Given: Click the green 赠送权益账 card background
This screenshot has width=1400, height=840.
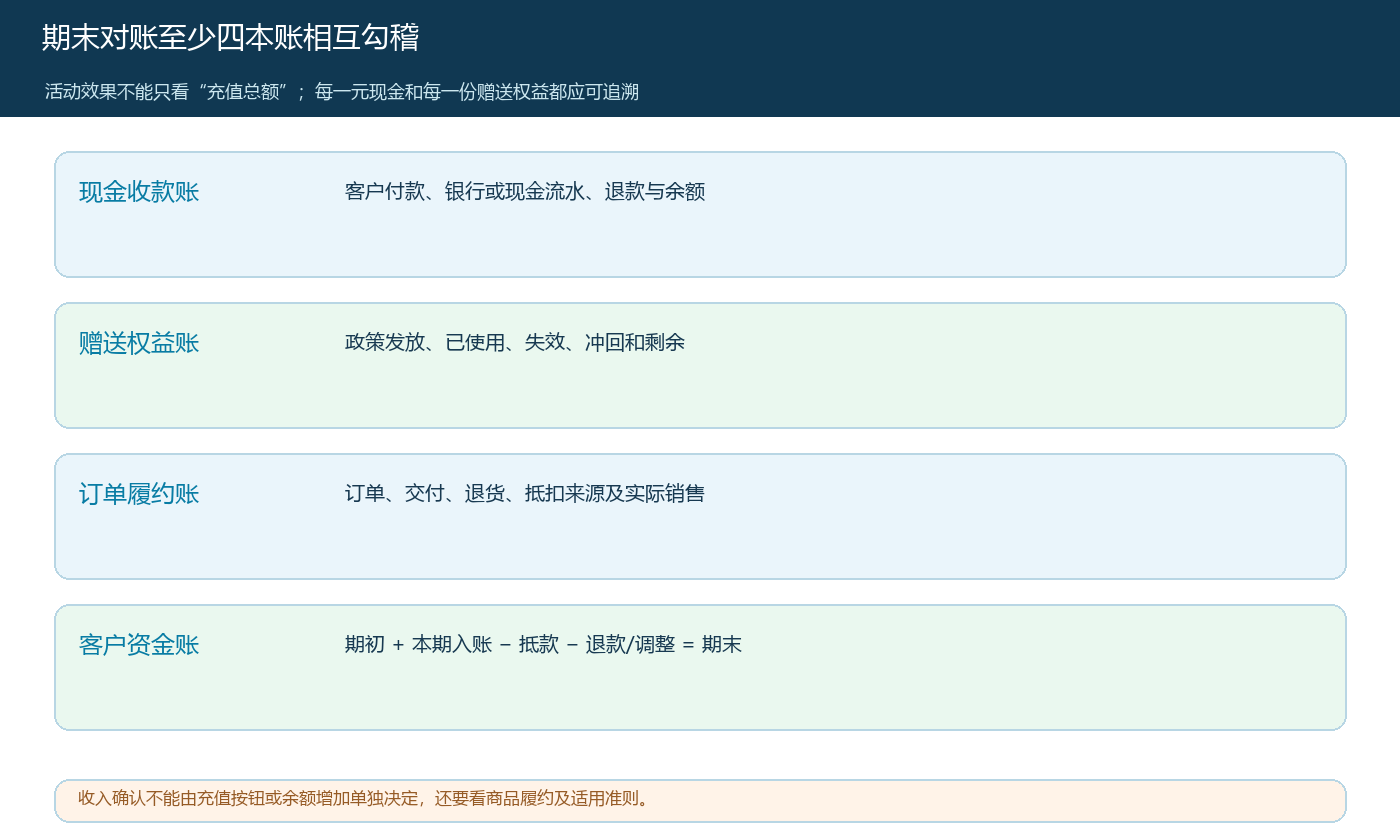Looking at the screenshot, I should 700,365.
